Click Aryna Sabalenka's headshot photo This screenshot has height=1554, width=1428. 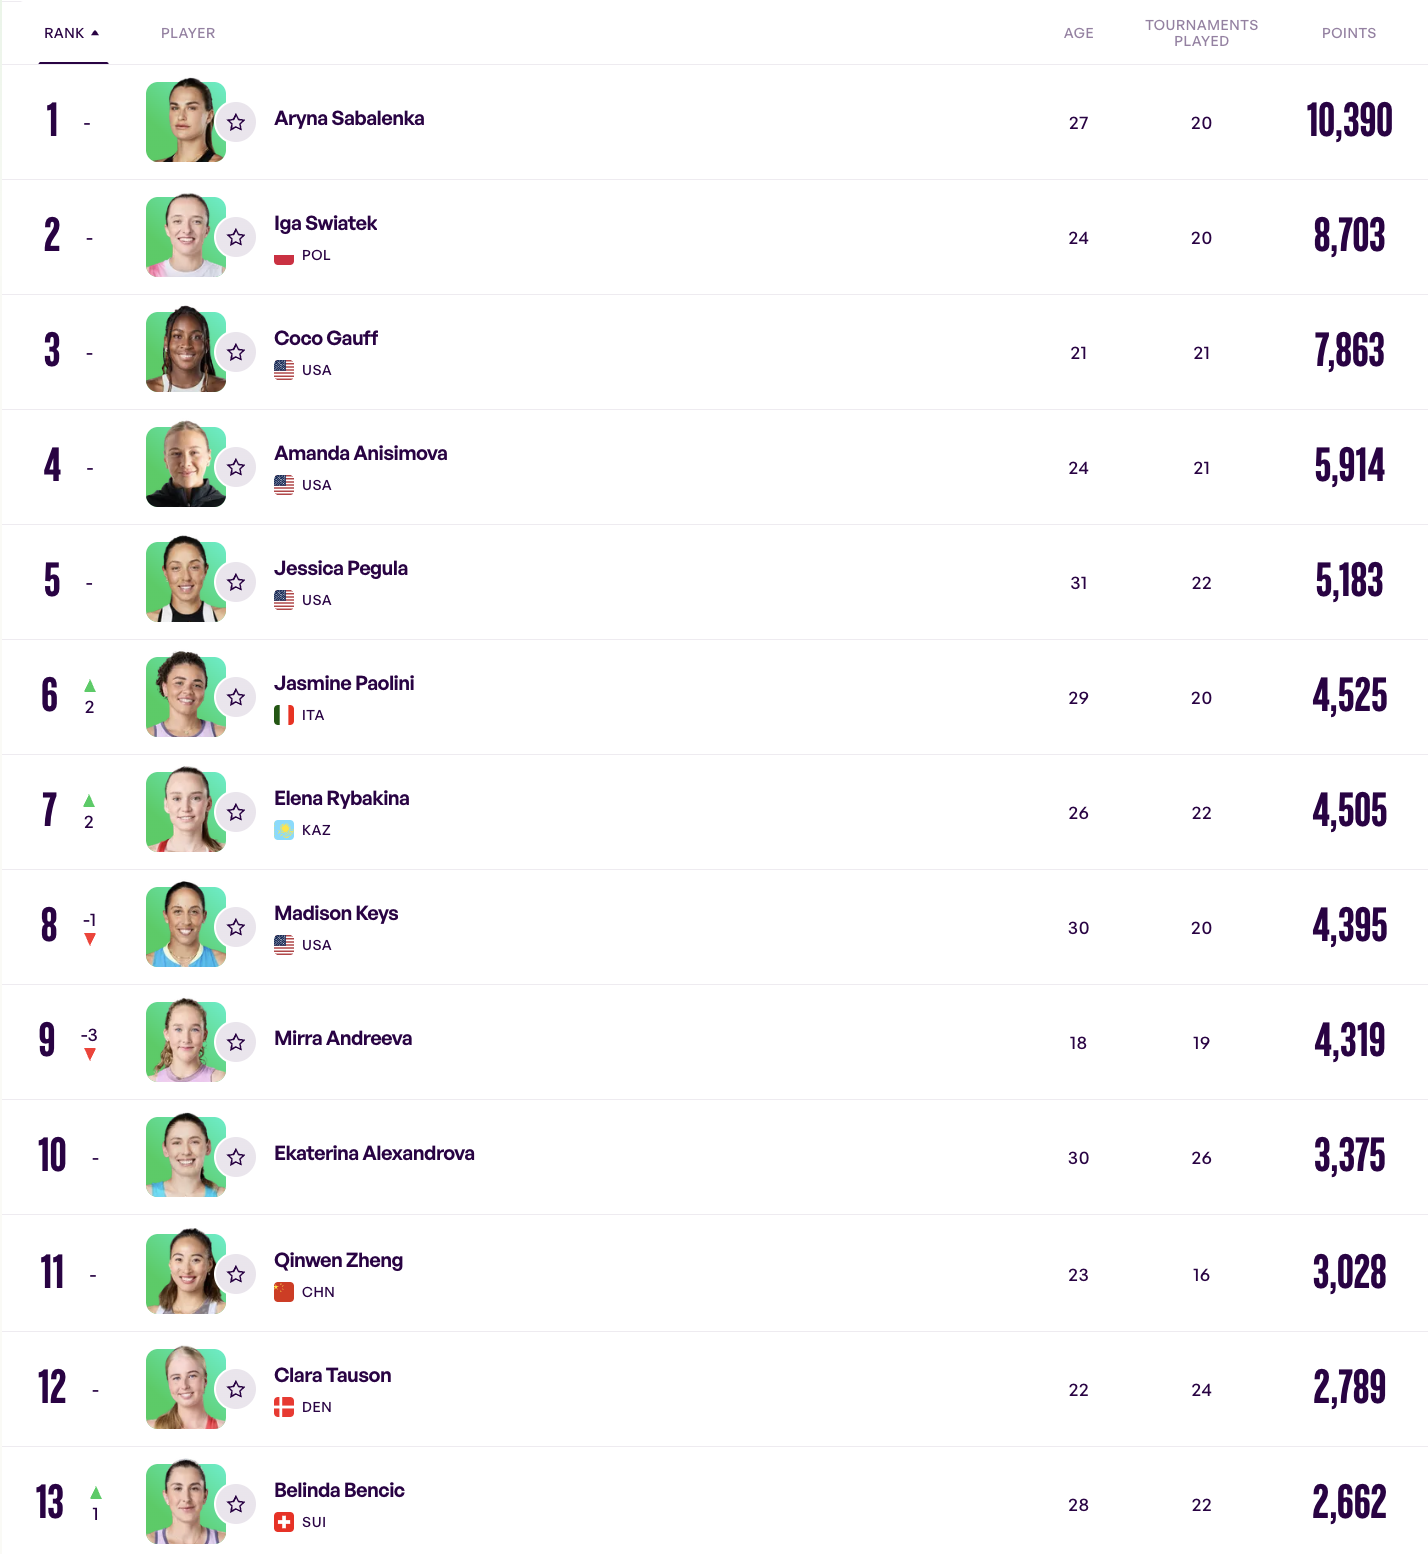click(185, 121)
